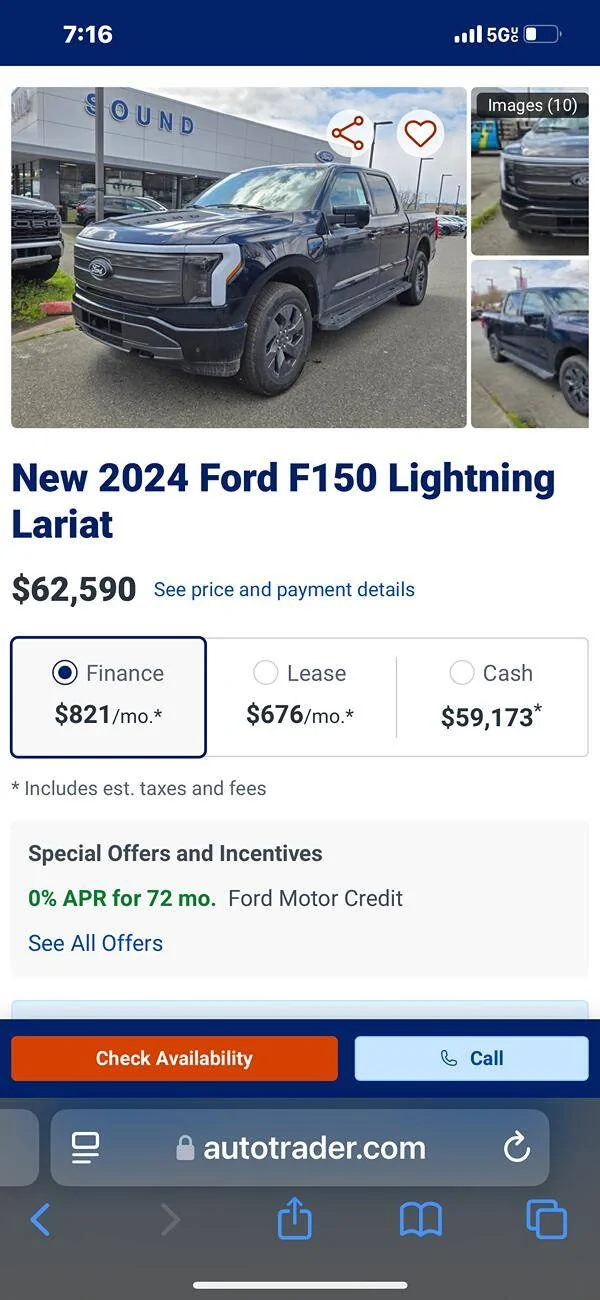Open the Safari share sheet
This screenshot has width=600, height=1300.
[294, 1220]
